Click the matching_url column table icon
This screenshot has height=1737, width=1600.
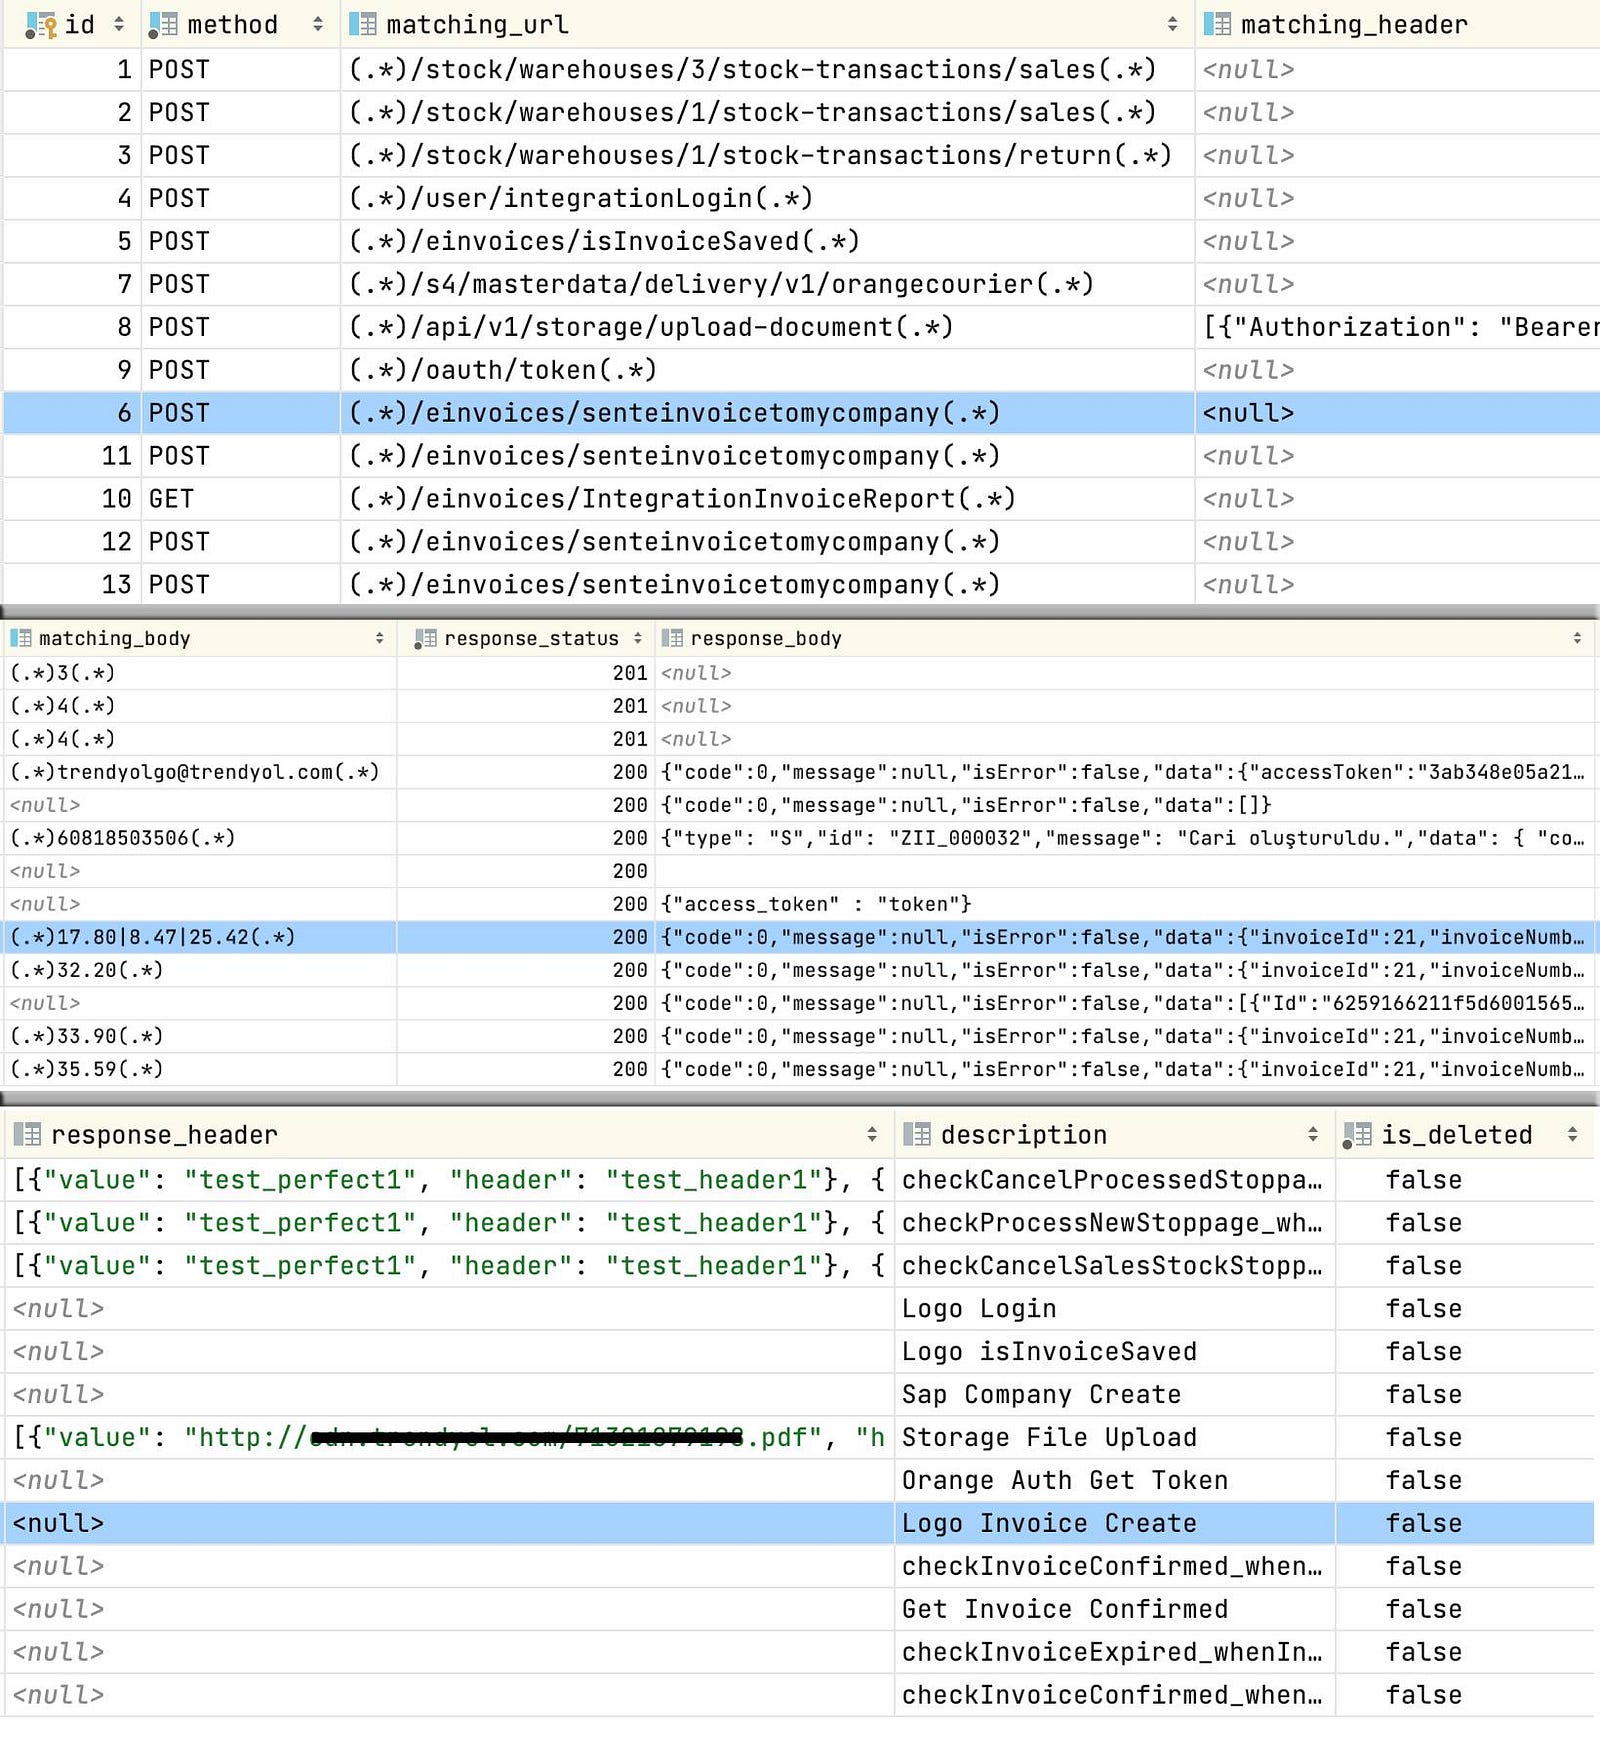(363, 24)
